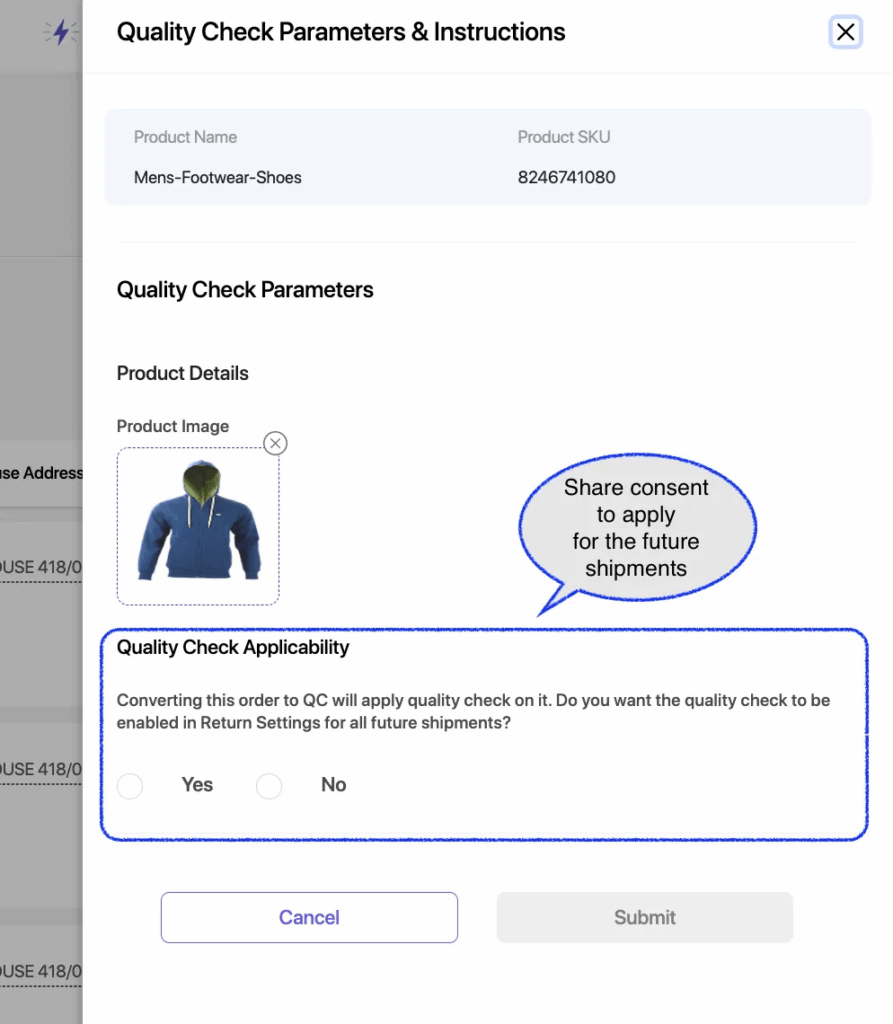Click the lightning bolt icon
893x1024 pixels.
(x=60, y=32)
